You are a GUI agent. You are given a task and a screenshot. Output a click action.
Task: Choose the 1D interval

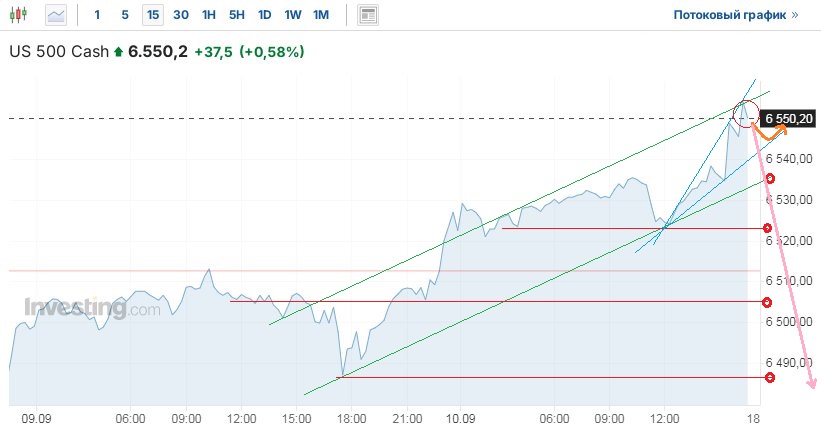264,15
